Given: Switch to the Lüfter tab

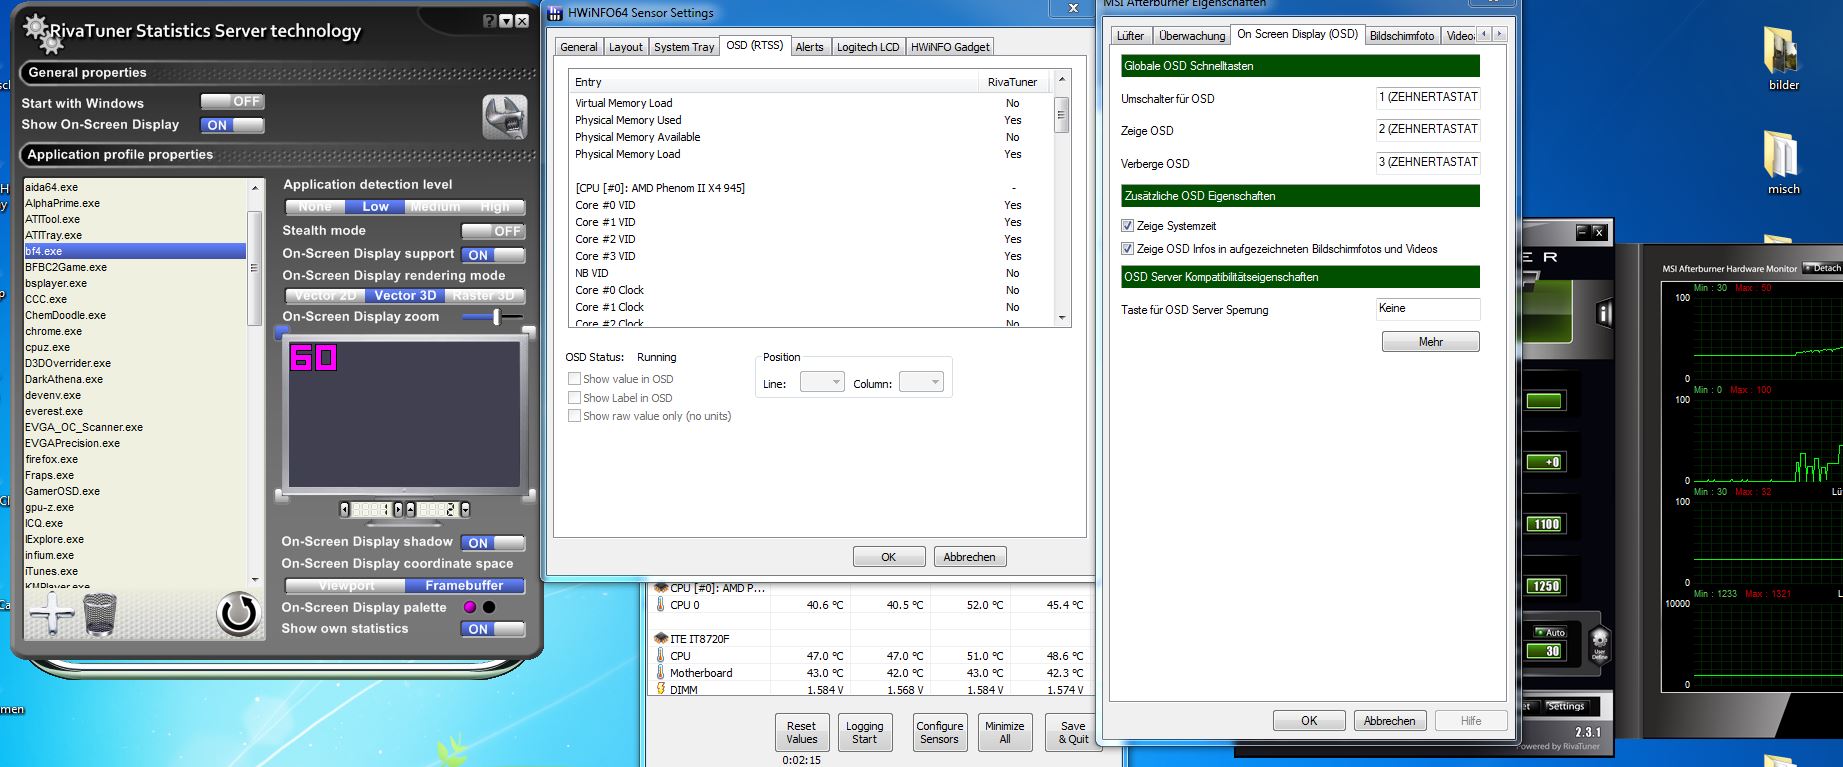Looking at the screenshot, I should pyautogui.click(x=1131, y=36).
